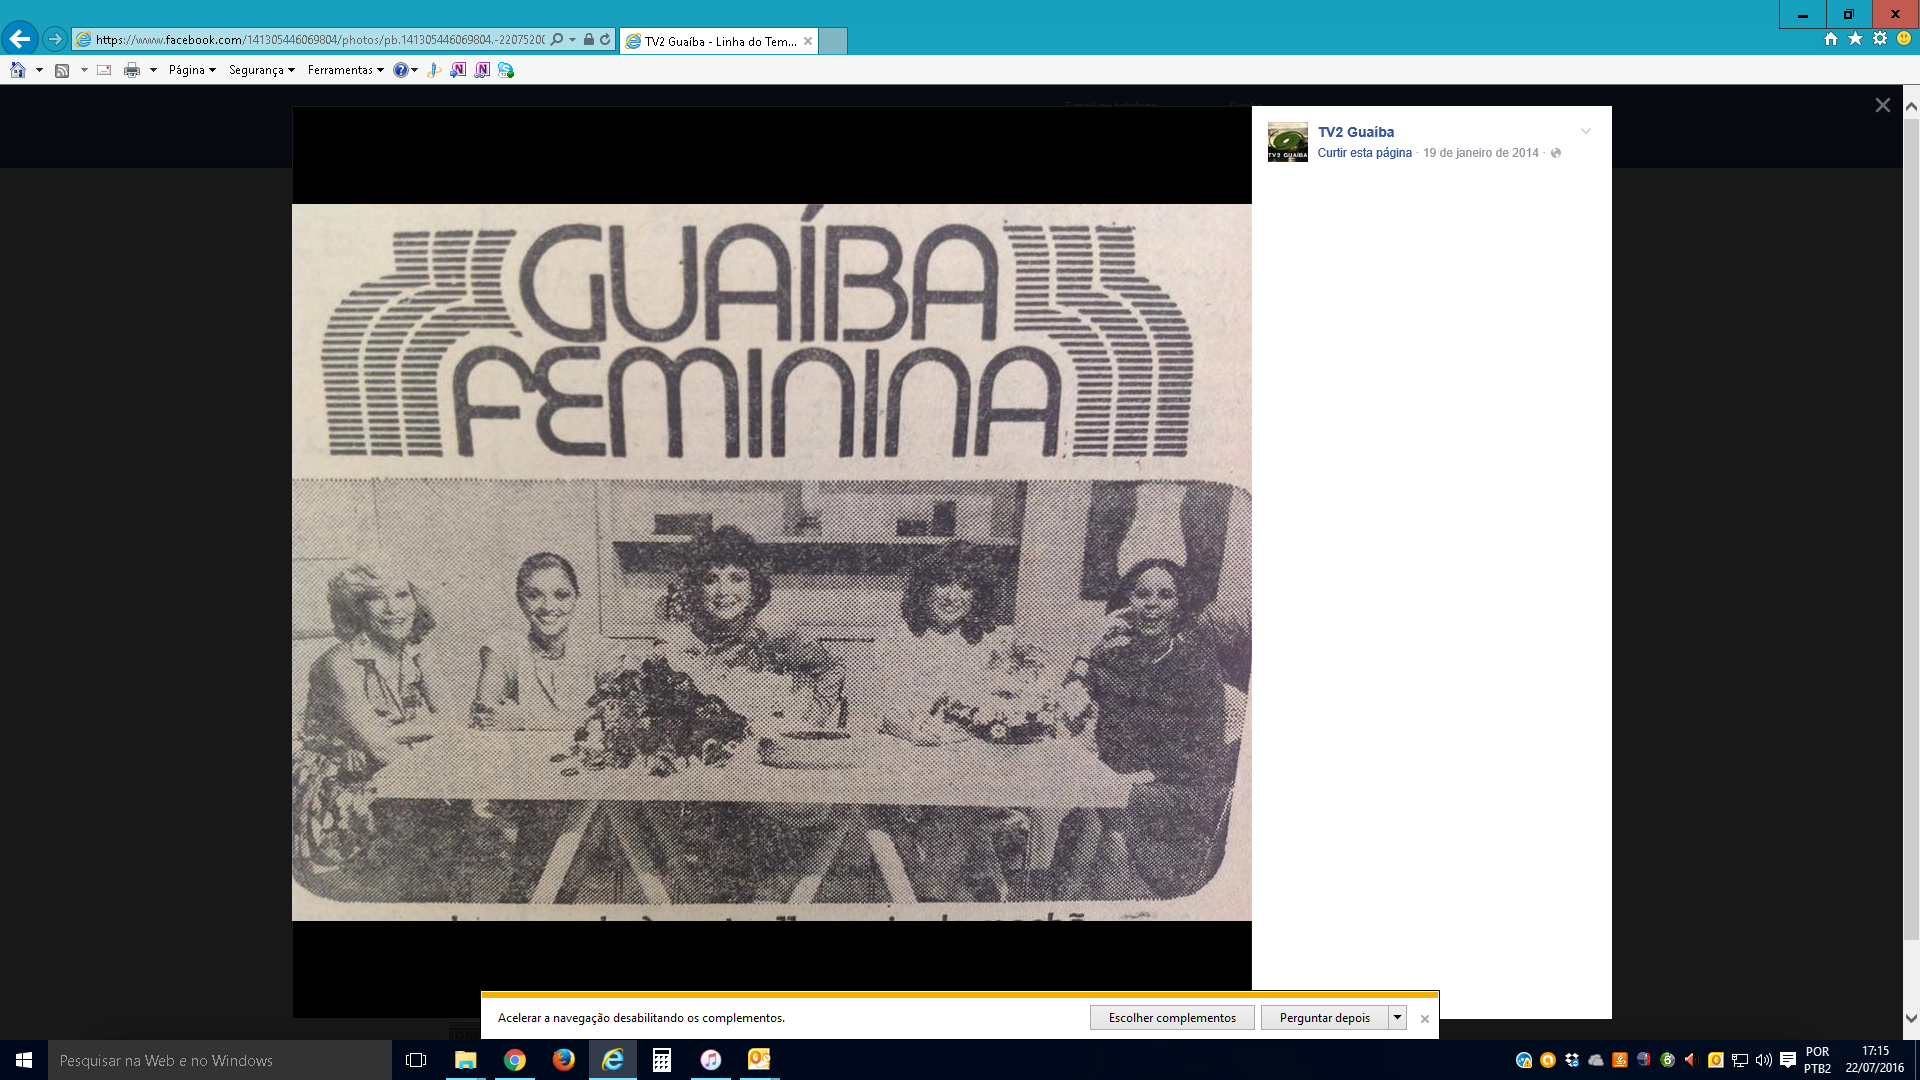
Task: Click the search magnifier in address bar
Action: click(557, 40)
